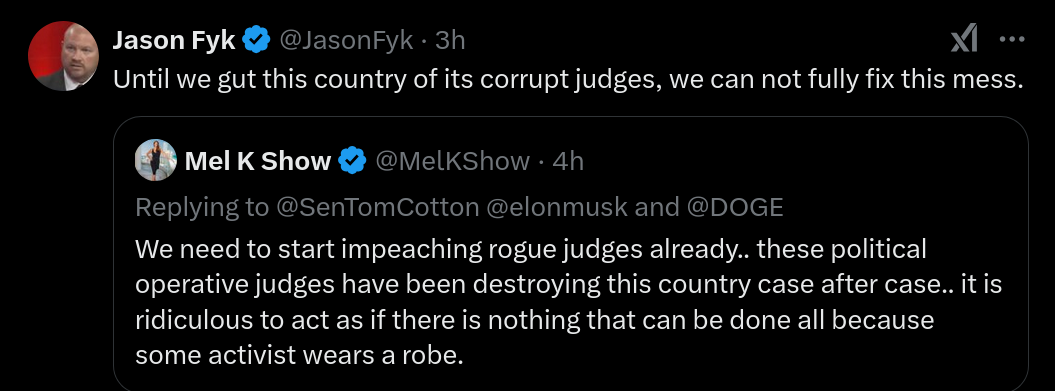
Task: Open the three-dot More options menu
Action: (x=1011, y=40)
